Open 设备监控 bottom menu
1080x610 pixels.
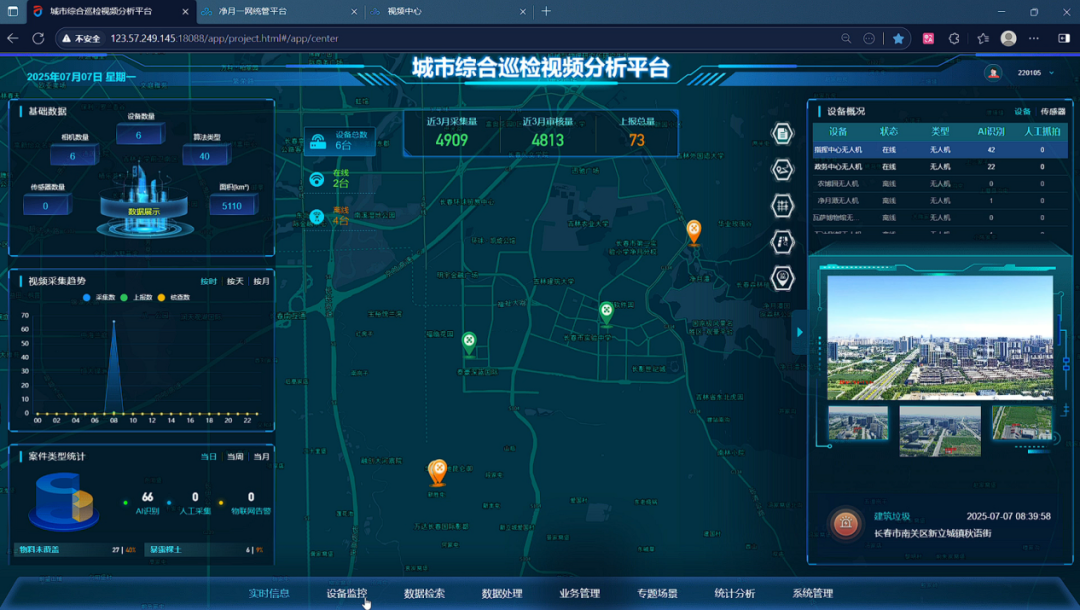(346, 593)
